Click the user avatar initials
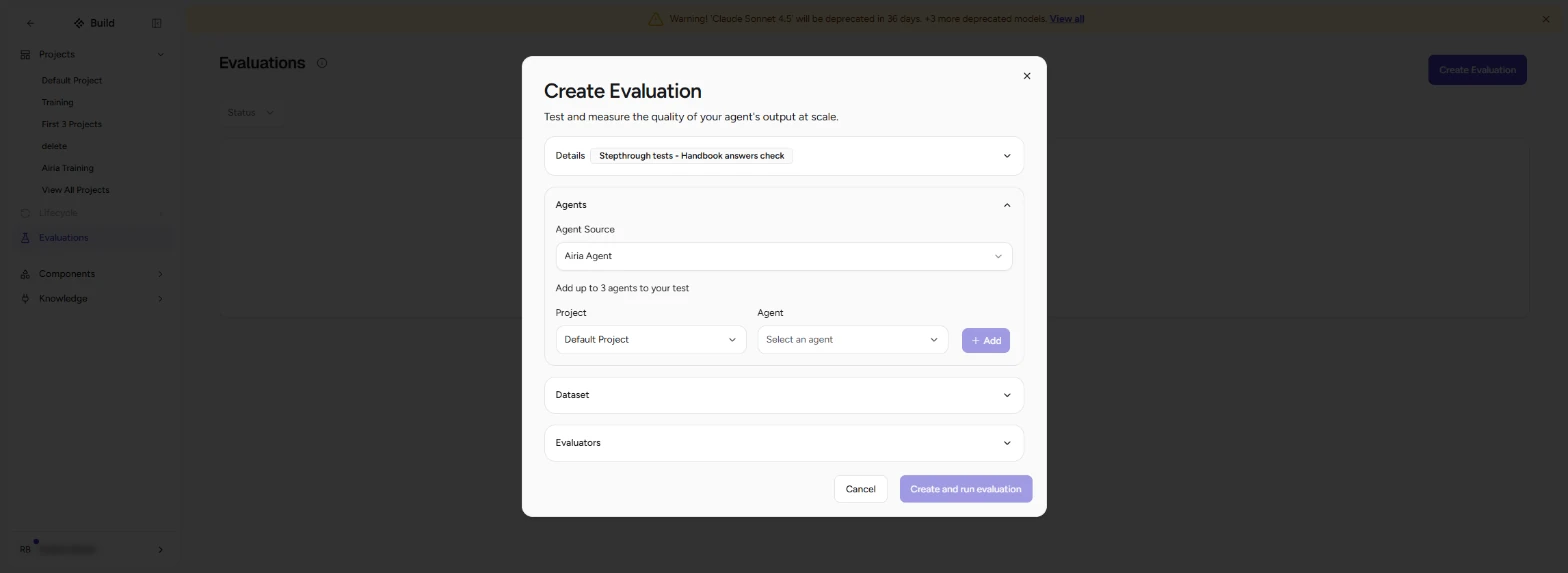The image size is (1568, 573). [26, 550]
